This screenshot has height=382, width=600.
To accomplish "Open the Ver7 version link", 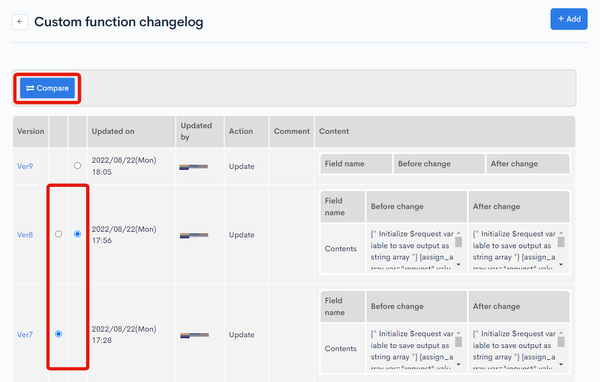I will click(25, 335).
